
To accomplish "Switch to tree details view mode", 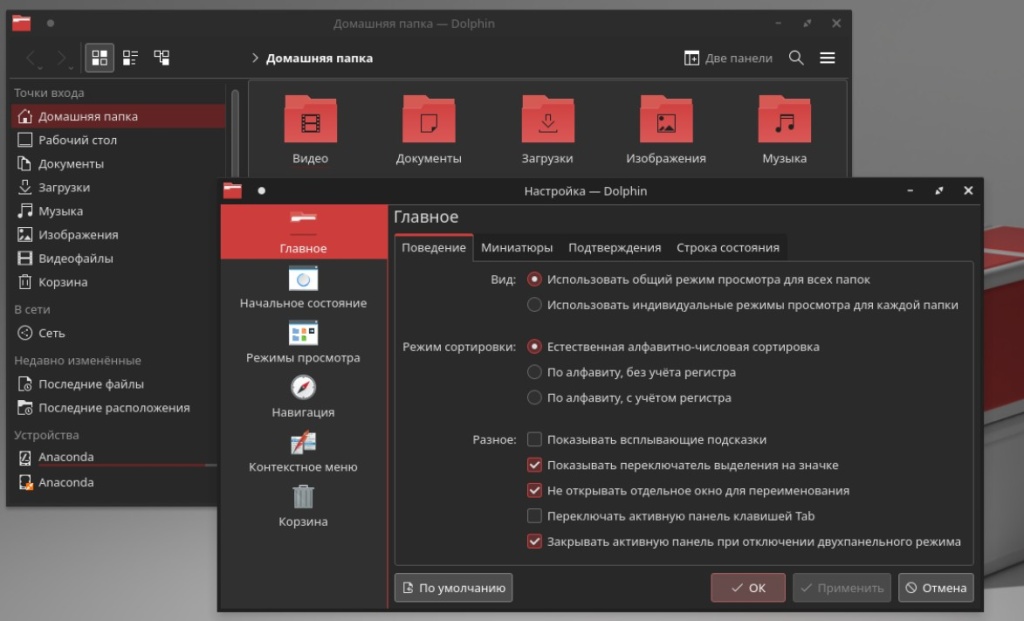I will [x=161, y=58].
